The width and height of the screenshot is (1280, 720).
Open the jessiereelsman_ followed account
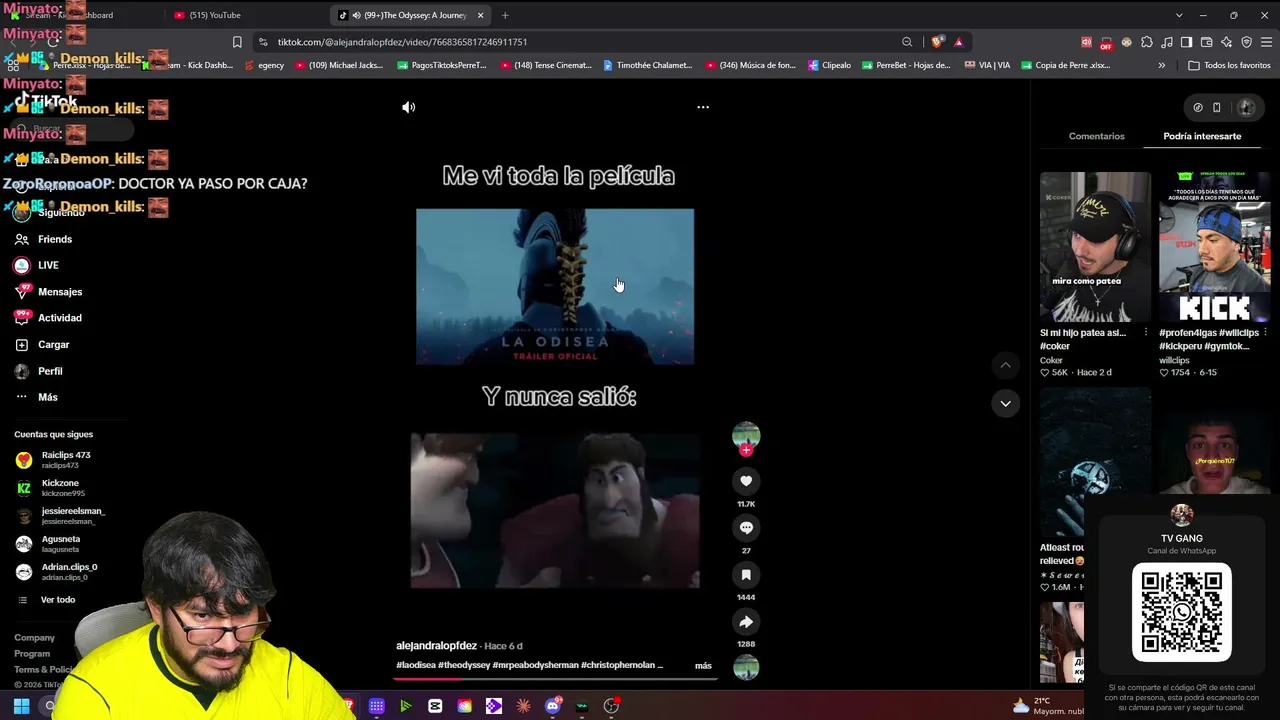(60, 516)
